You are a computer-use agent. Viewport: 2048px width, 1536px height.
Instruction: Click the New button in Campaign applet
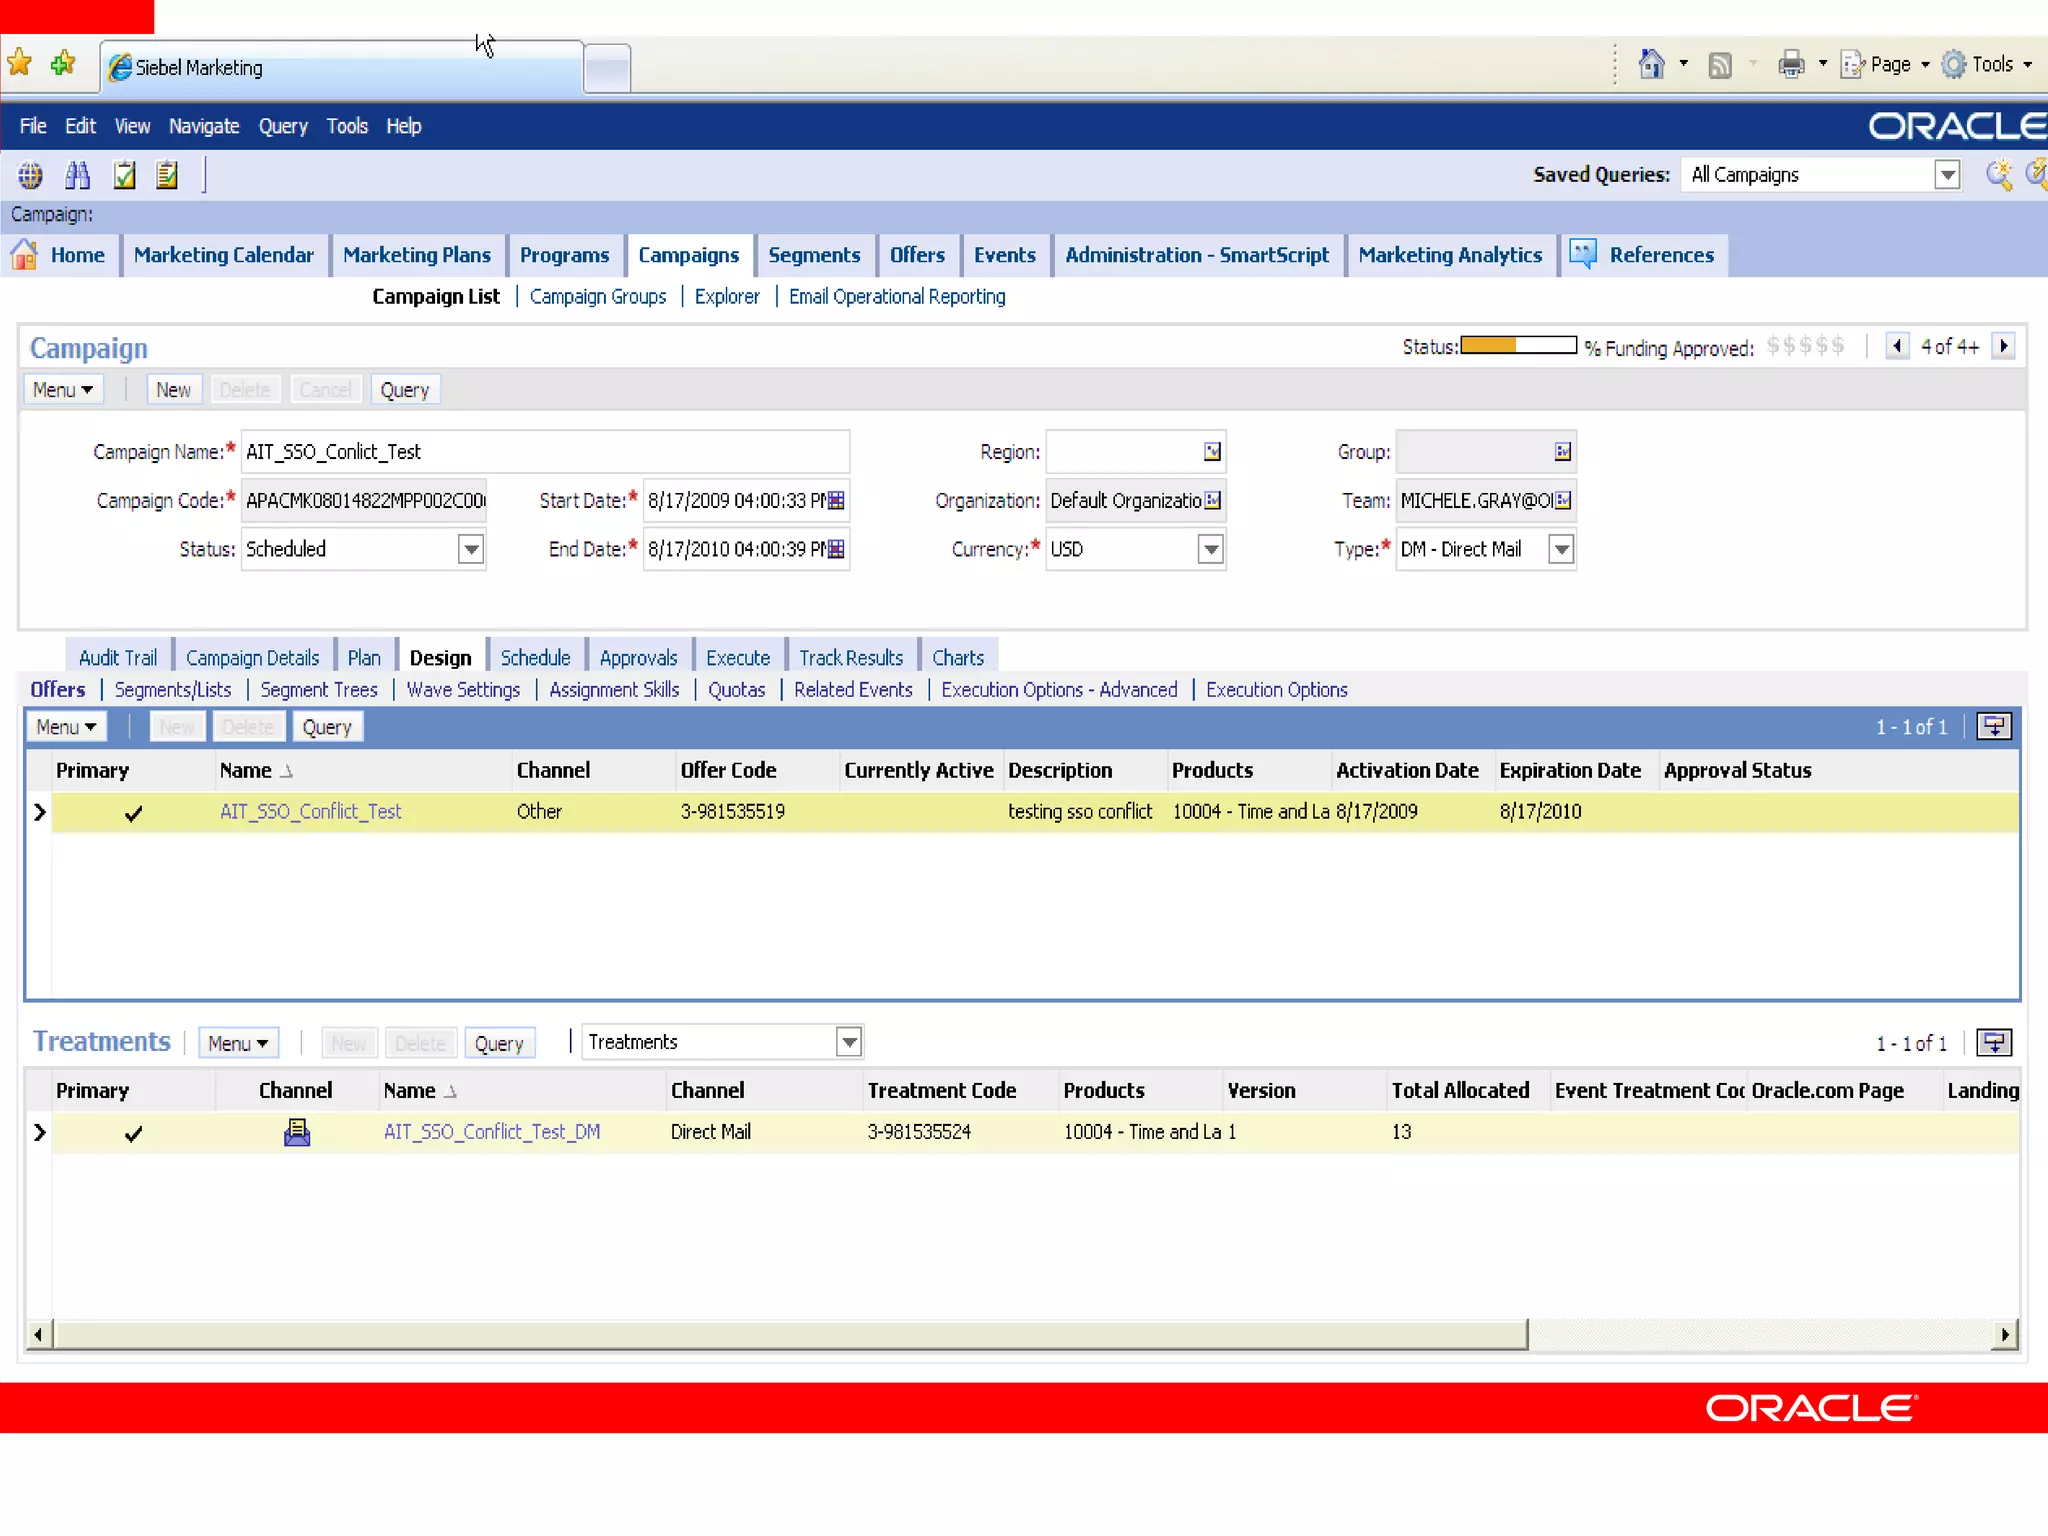coord(173,390)
